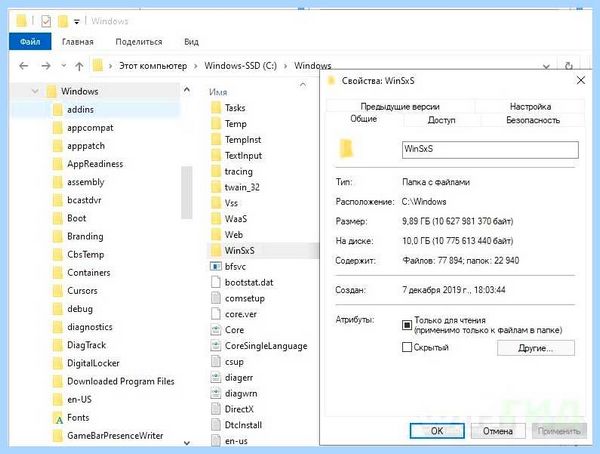Select the diagerr file icon
The height and width of the screenshot is (454, 600).
point(216,377)
